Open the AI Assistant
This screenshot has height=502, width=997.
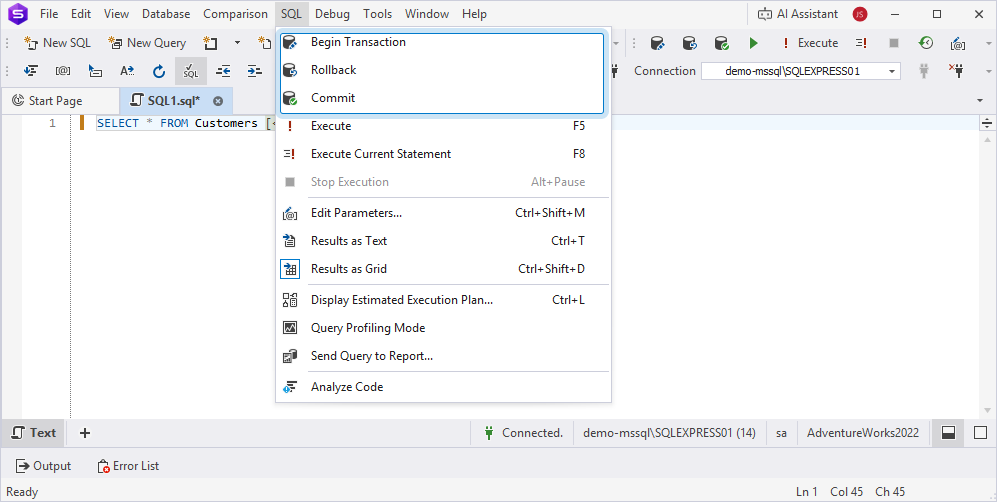click(798, 14)
